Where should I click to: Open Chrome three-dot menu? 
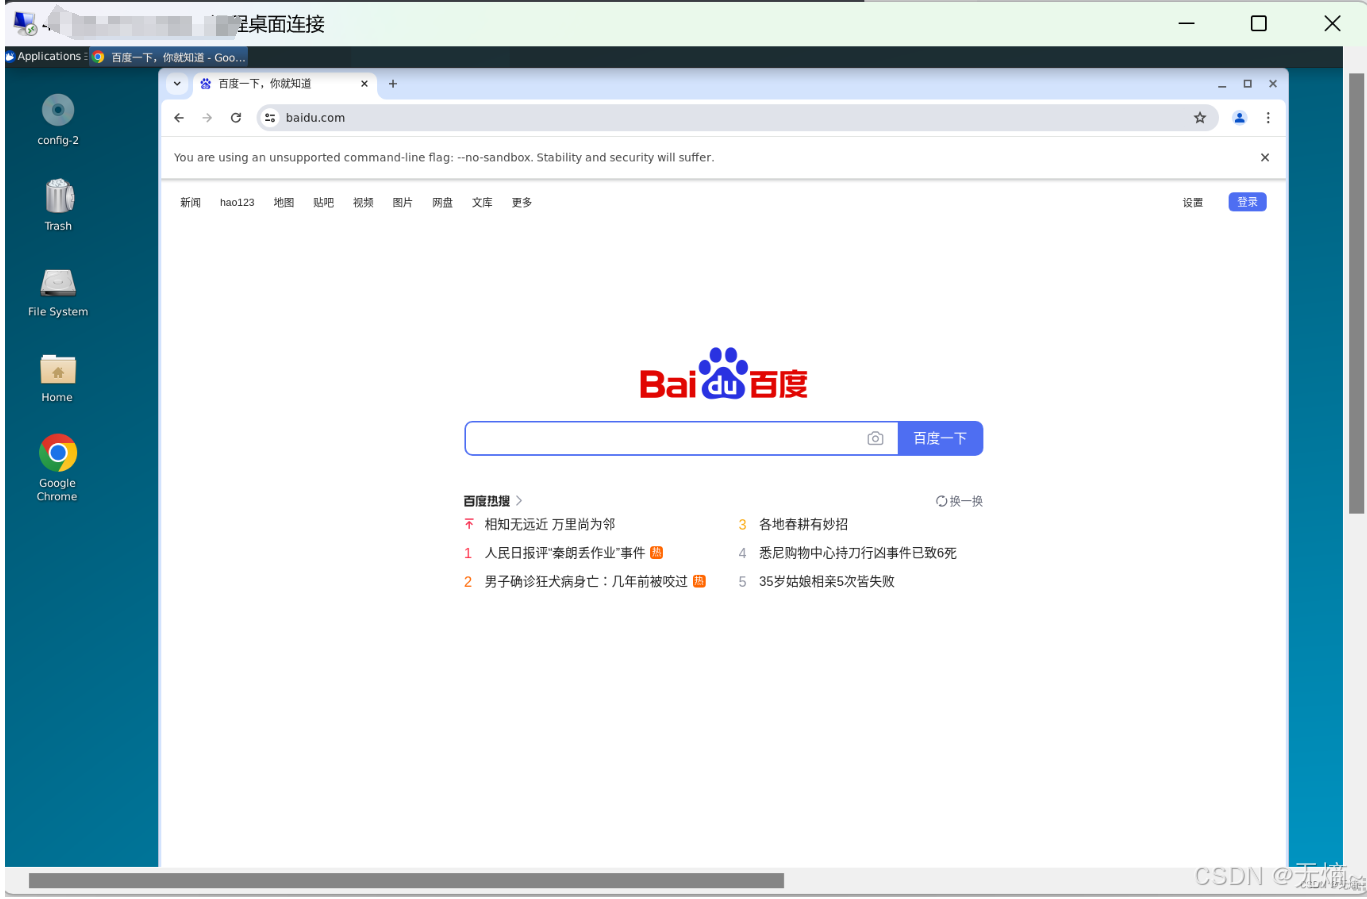click(1268, 118)
